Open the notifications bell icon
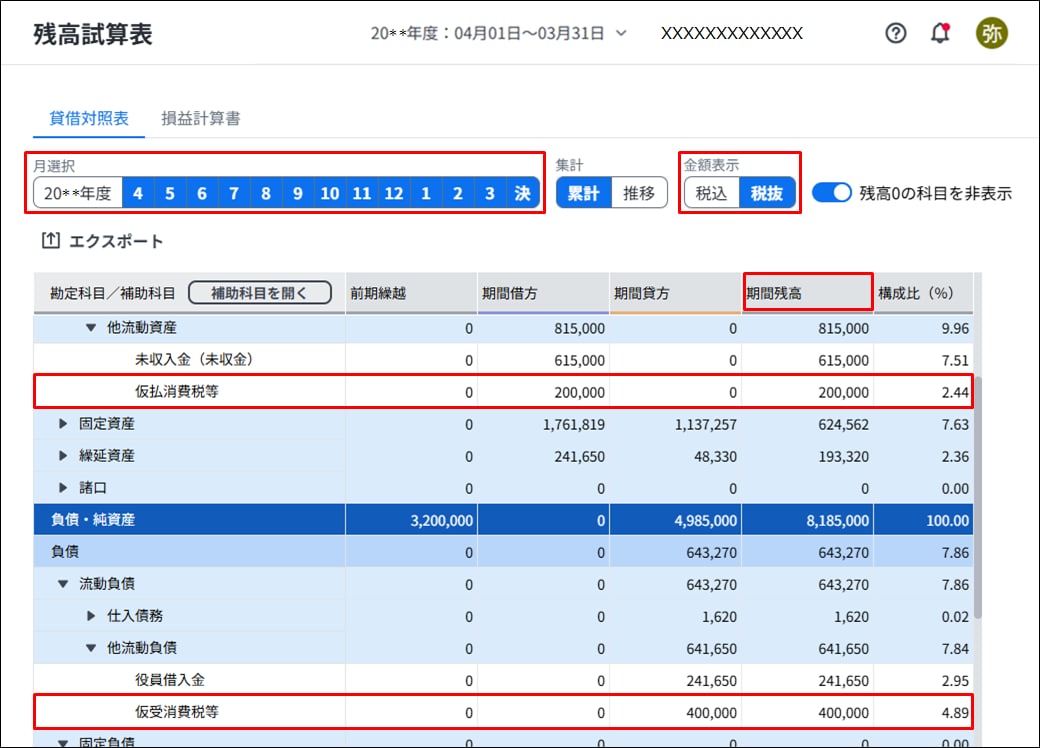 [940, 33]
